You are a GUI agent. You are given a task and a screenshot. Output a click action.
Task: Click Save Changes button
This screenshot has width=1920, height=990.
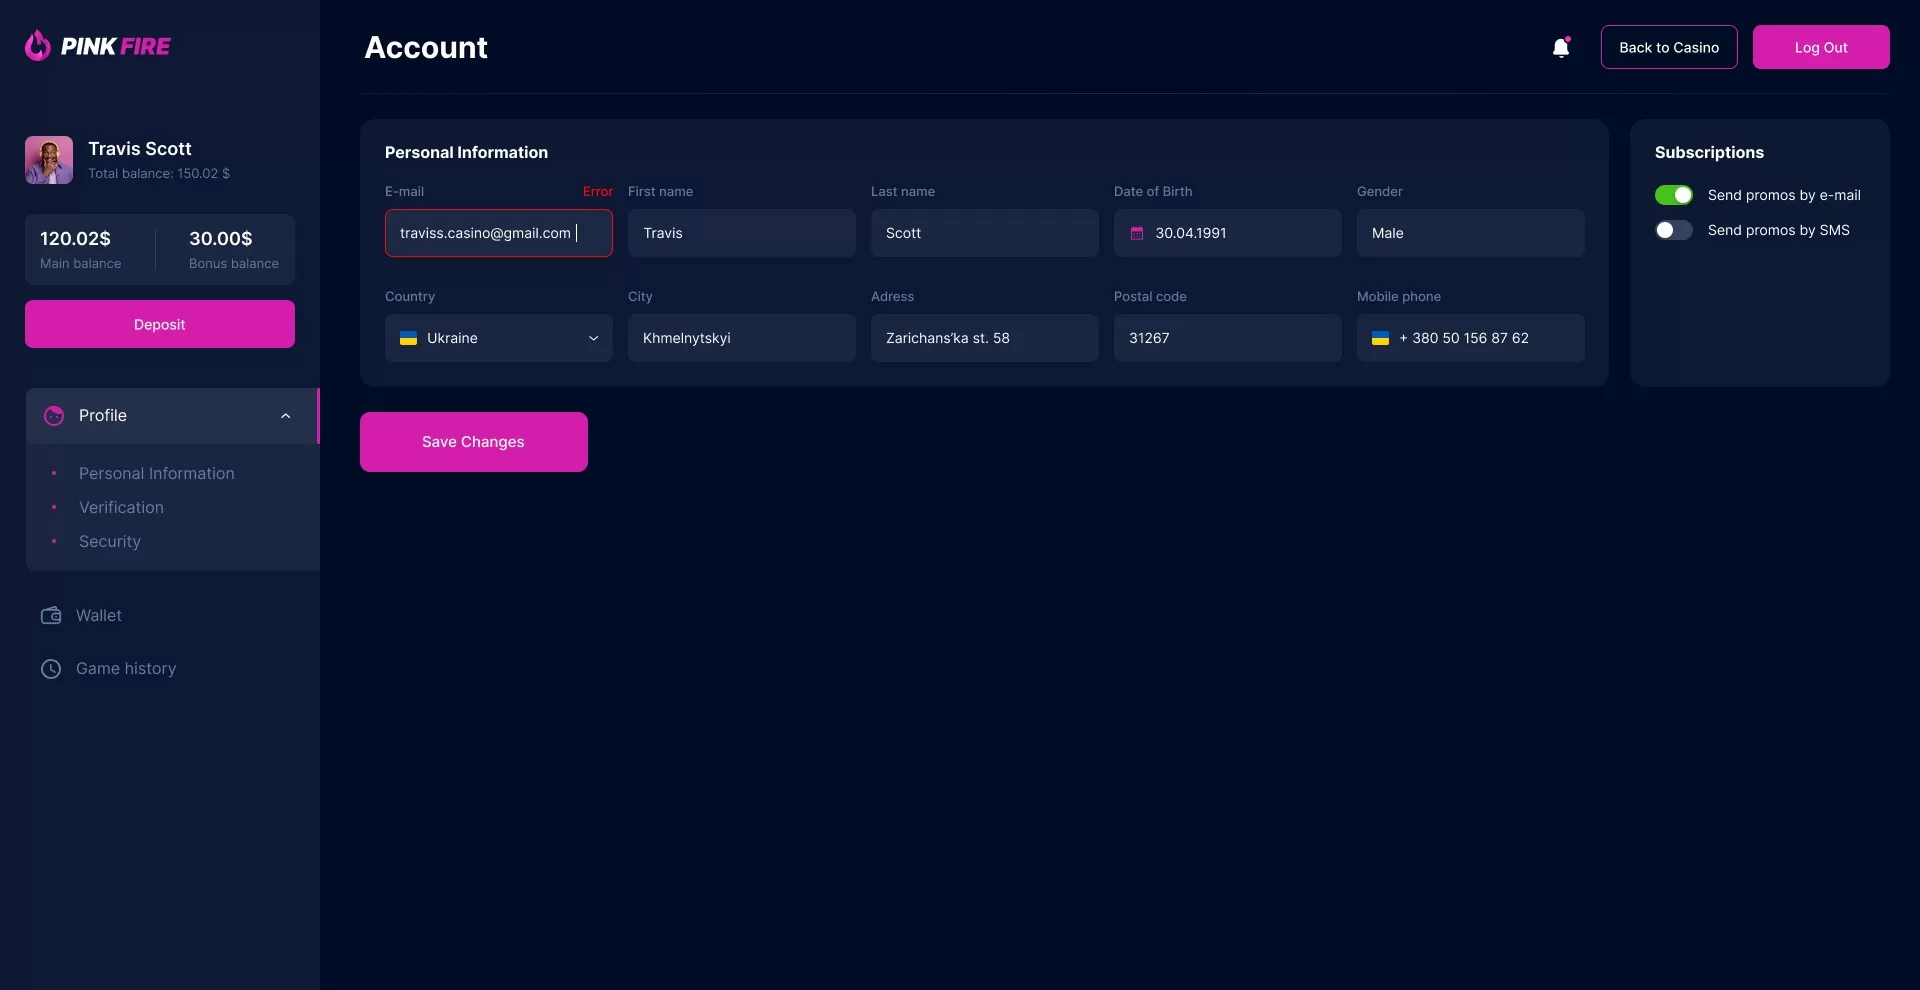(x=474, y=442)
